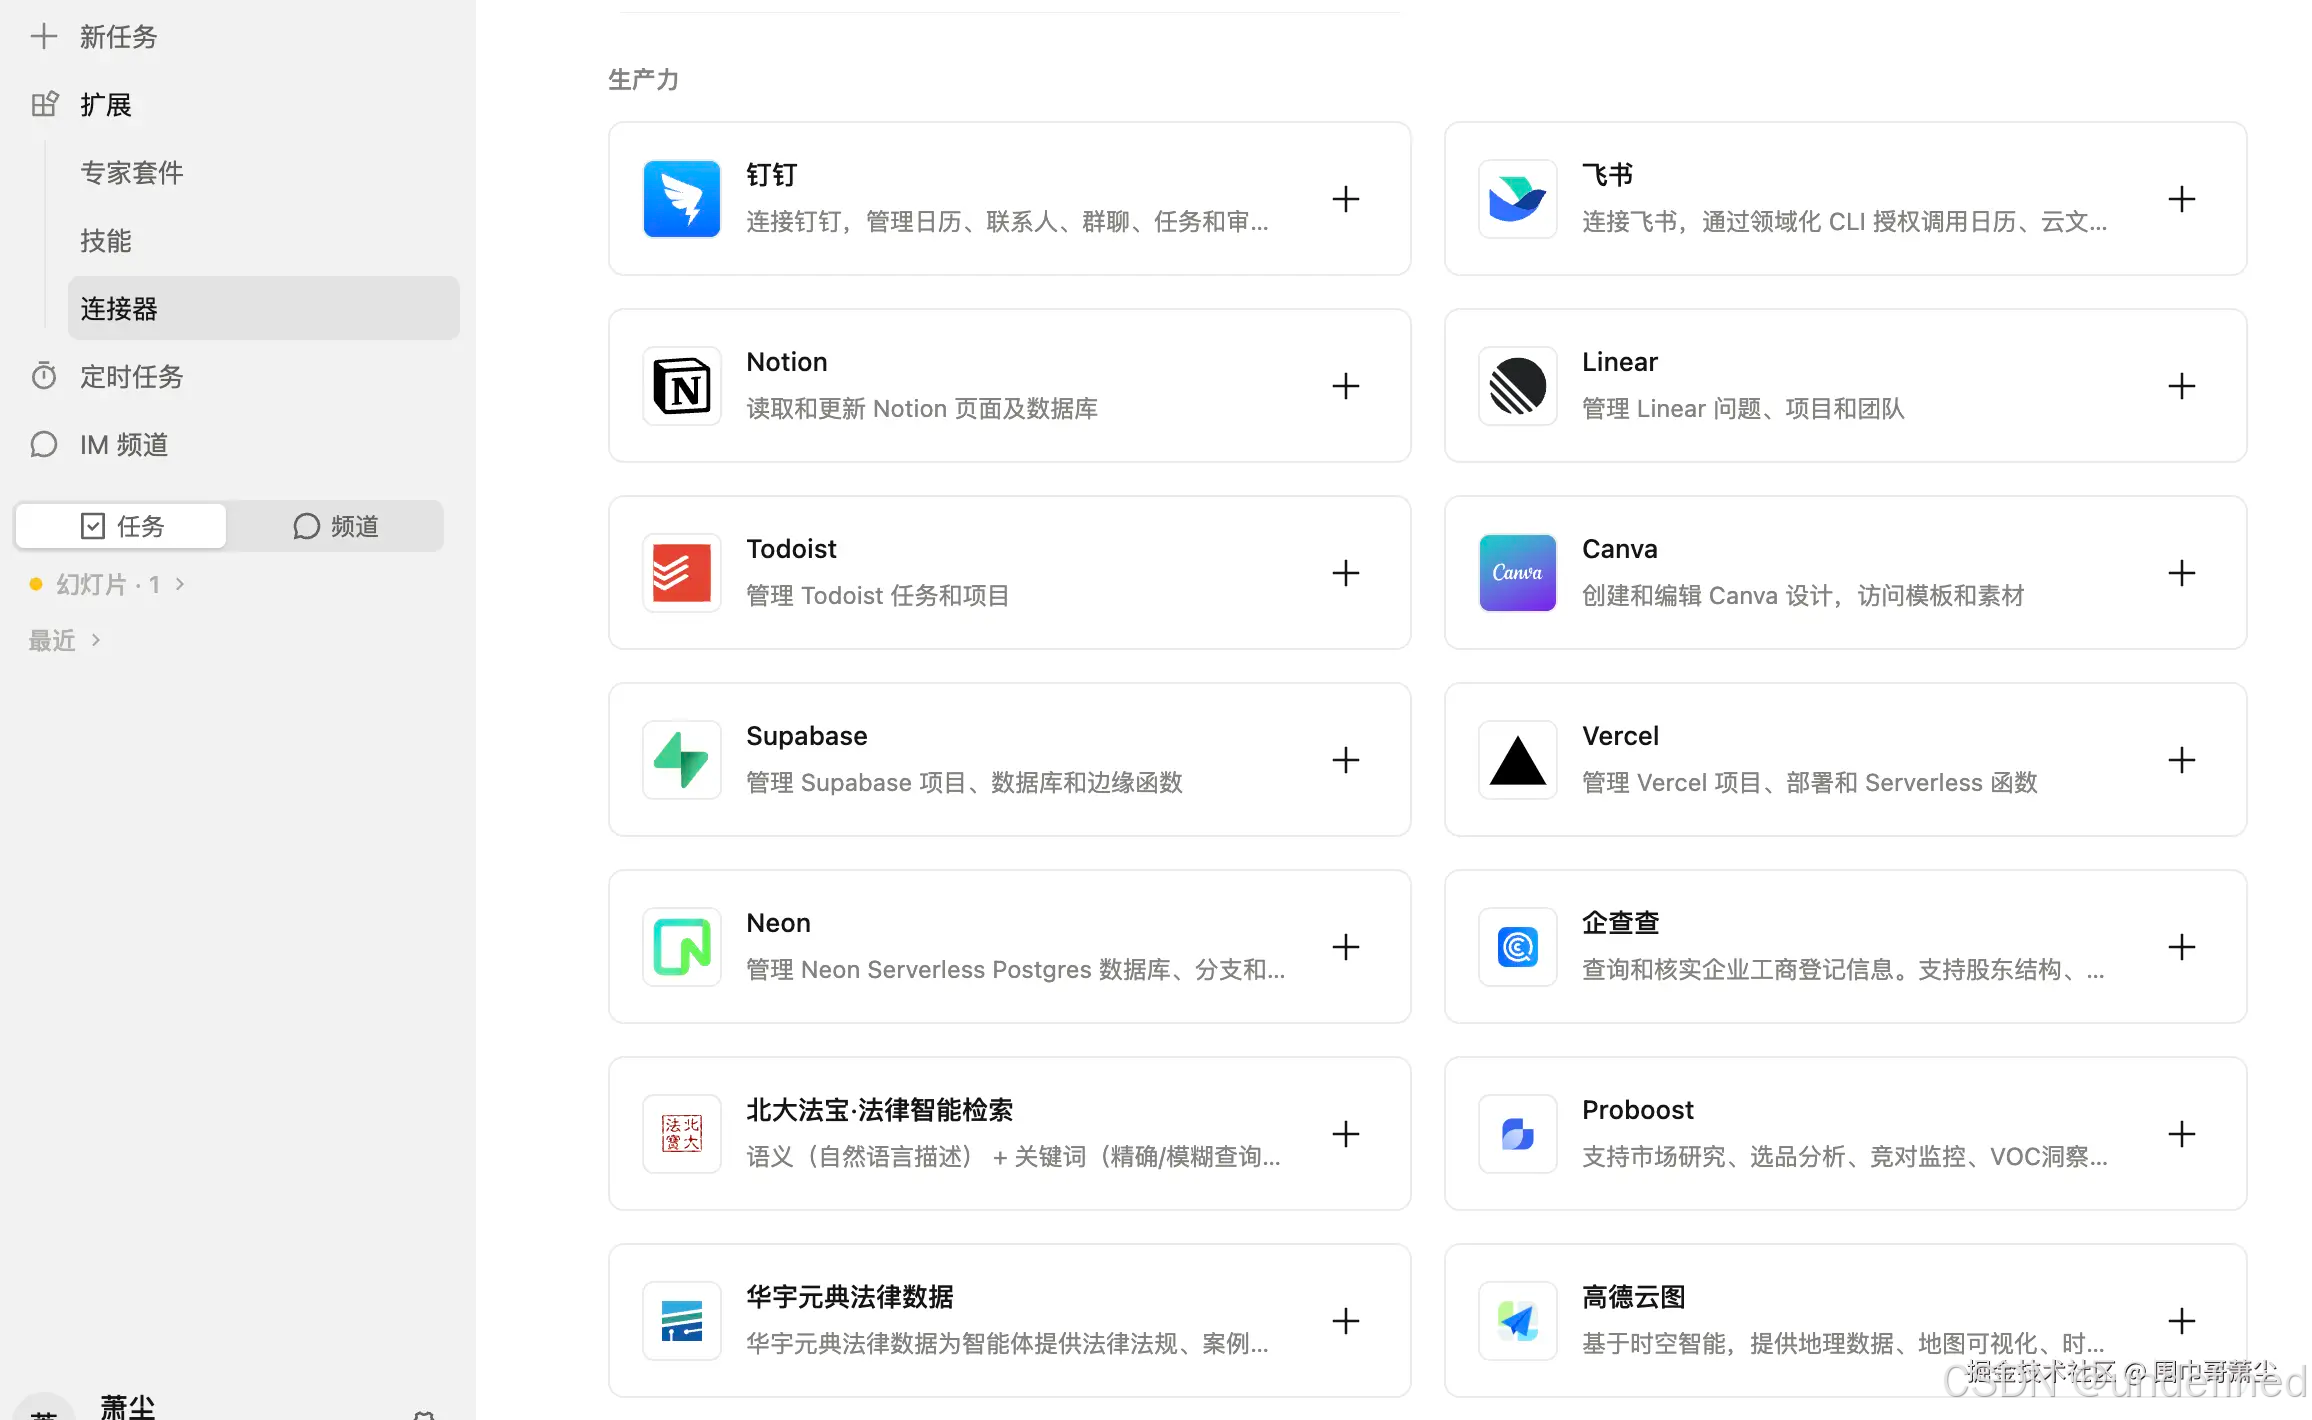
Task: Click the 管理 Supabase 项目 description text
Action: (x=965, y=783)
